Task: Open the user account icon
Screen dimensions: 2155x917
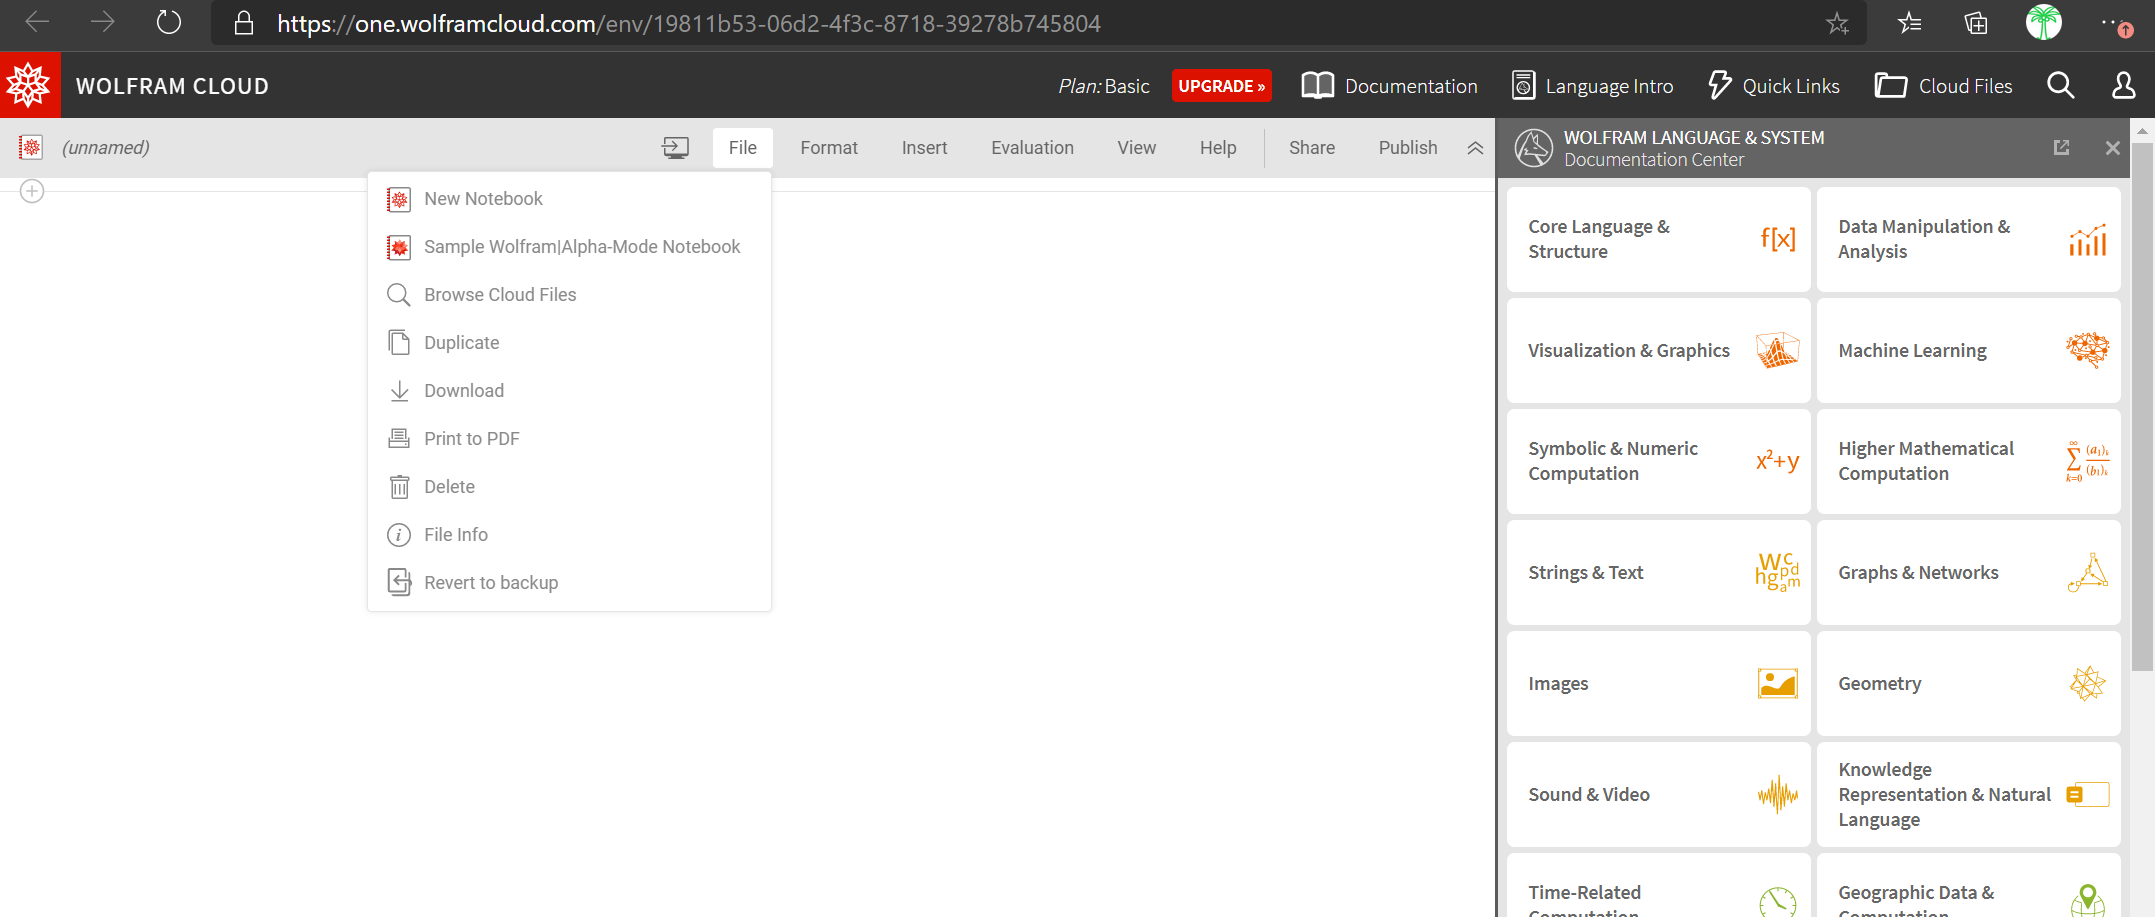Action: (2123, 86)
